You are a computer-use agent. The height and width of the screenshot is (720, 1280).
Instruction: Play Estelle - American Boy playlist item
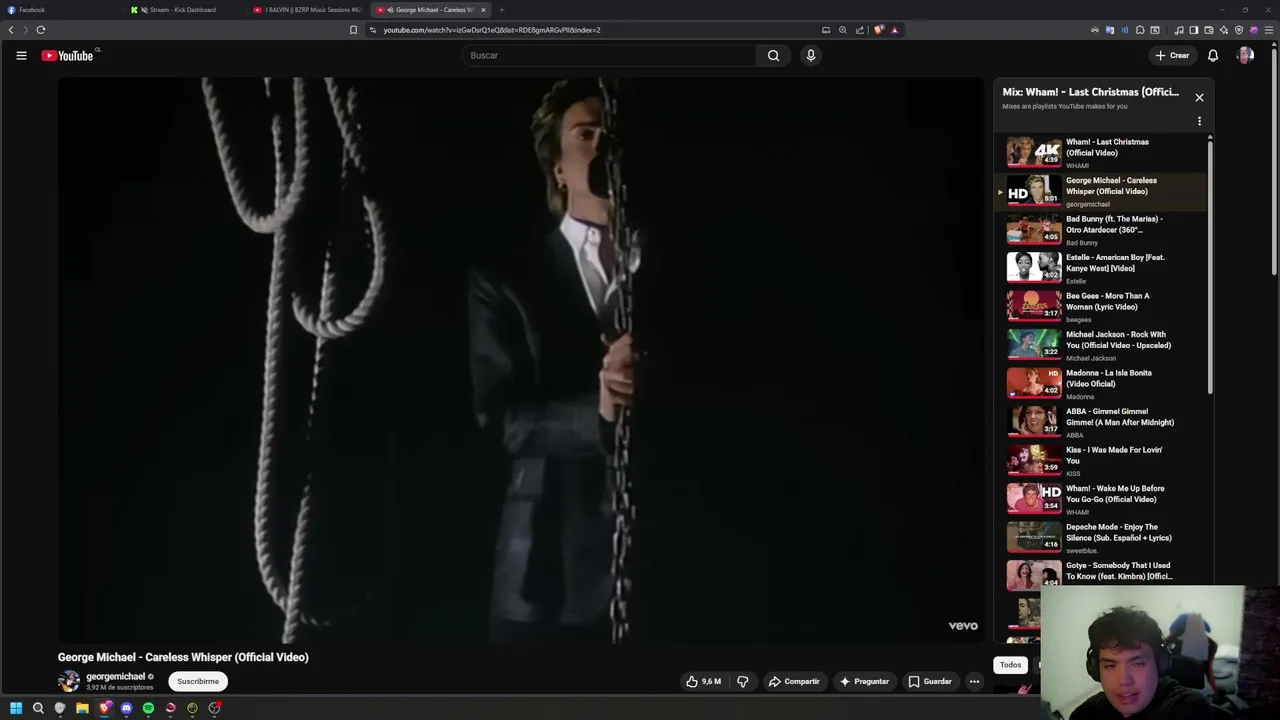[x=1100, y=268]
